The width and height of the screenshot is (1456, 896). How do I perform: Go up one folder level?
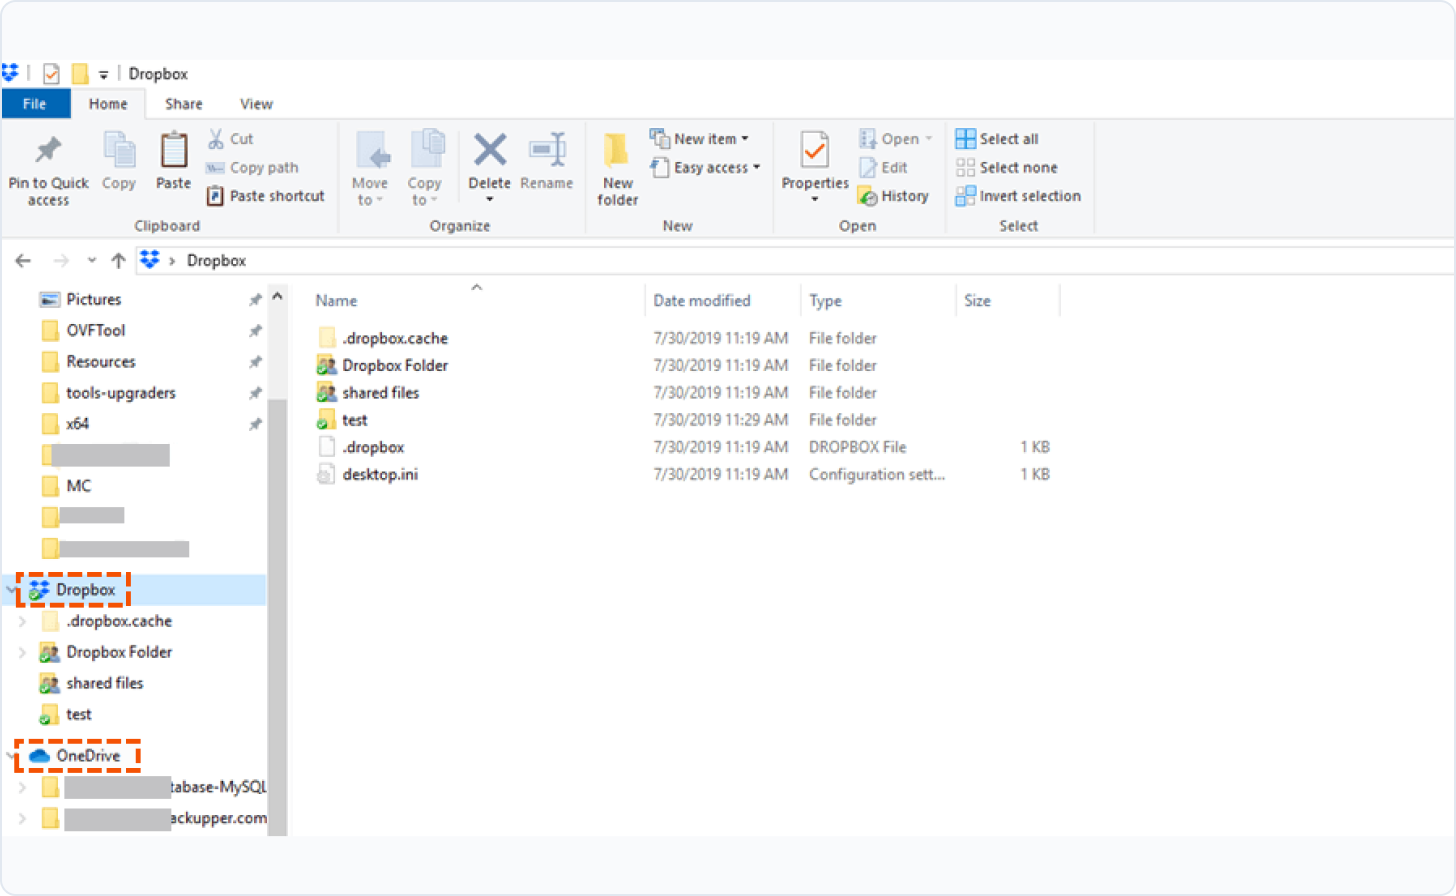coord(119,261)
